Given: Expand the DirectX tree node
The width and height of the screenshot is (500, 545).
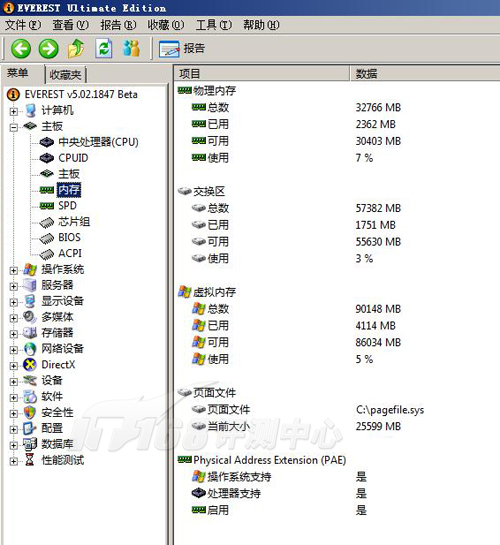Looking at the screenshot, I should (x=14, y=366).
